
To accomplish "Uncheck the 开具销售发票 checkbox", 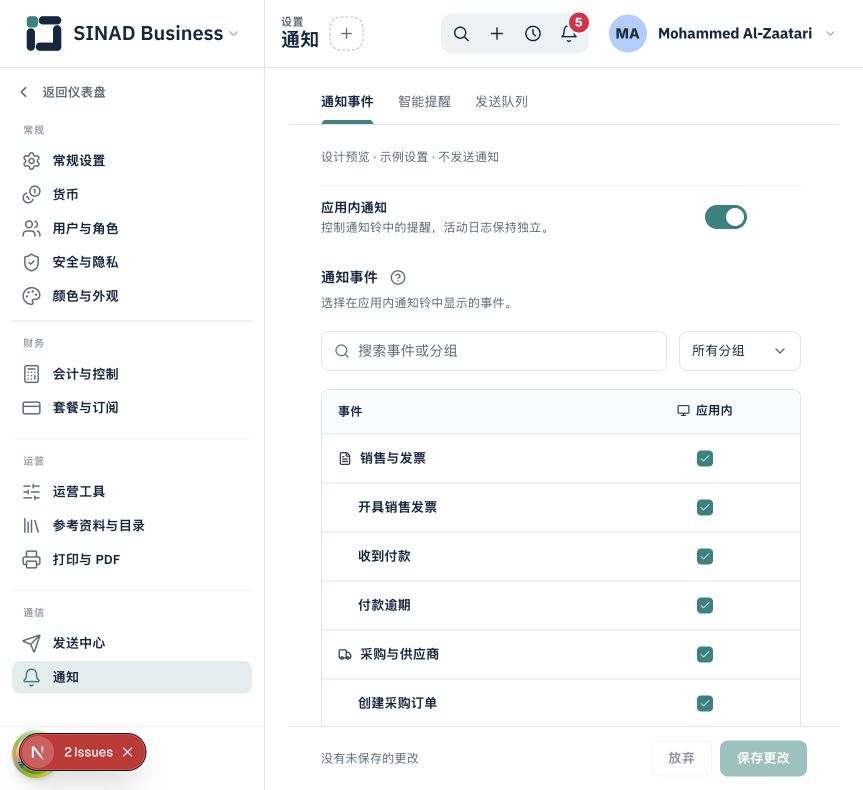I will (705, 508).
